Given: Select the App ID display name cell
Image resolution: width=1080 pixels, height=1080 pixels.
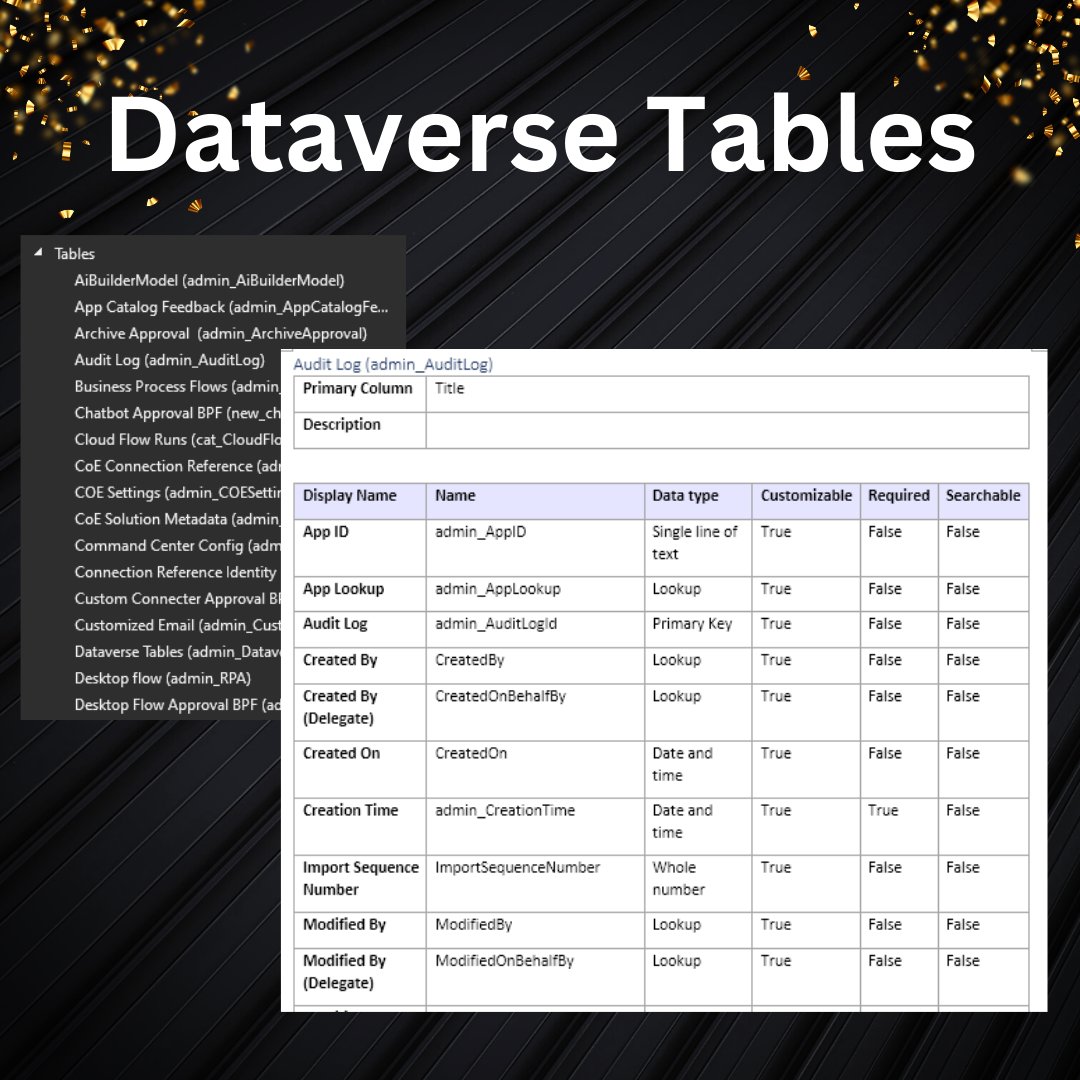Looking at the screenshot, I should 360,548.
